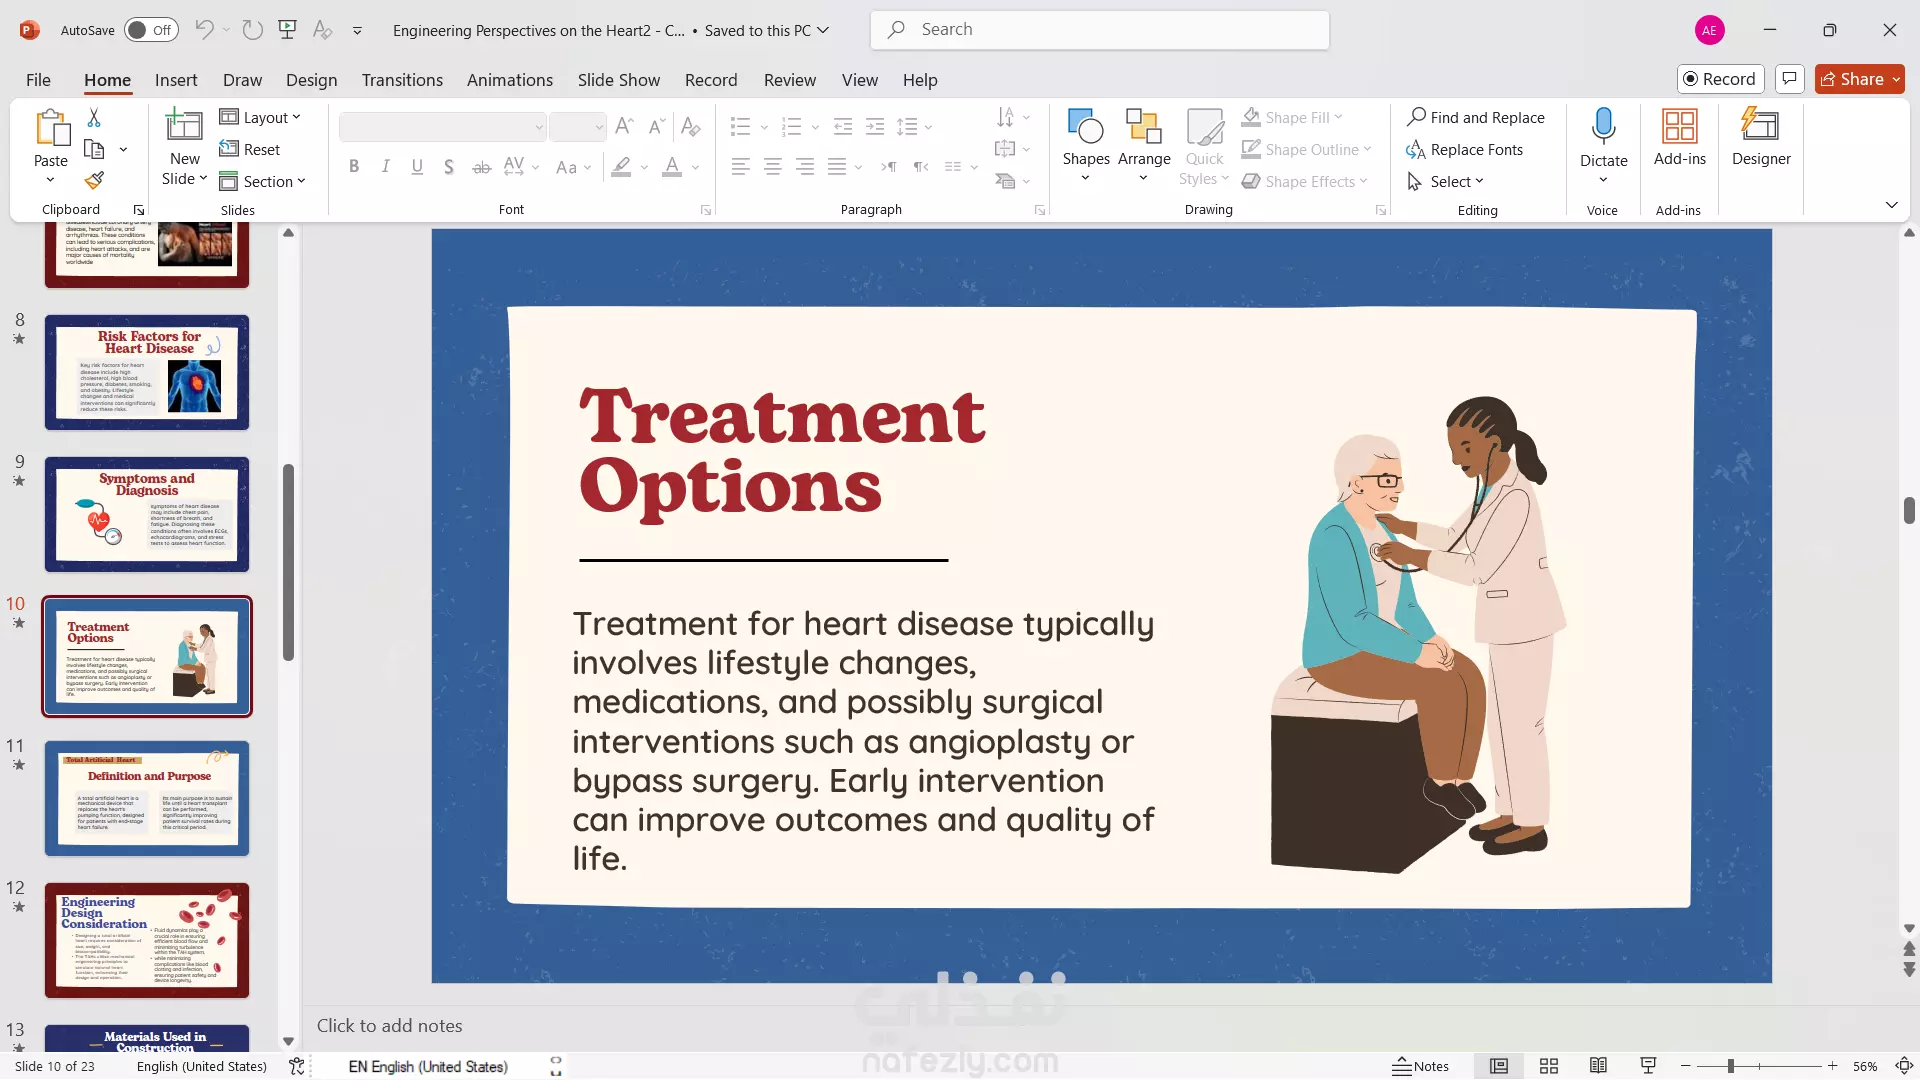Switch to the Insert tab
The height and width of the screenshot is (1080, 1920).
176,80
